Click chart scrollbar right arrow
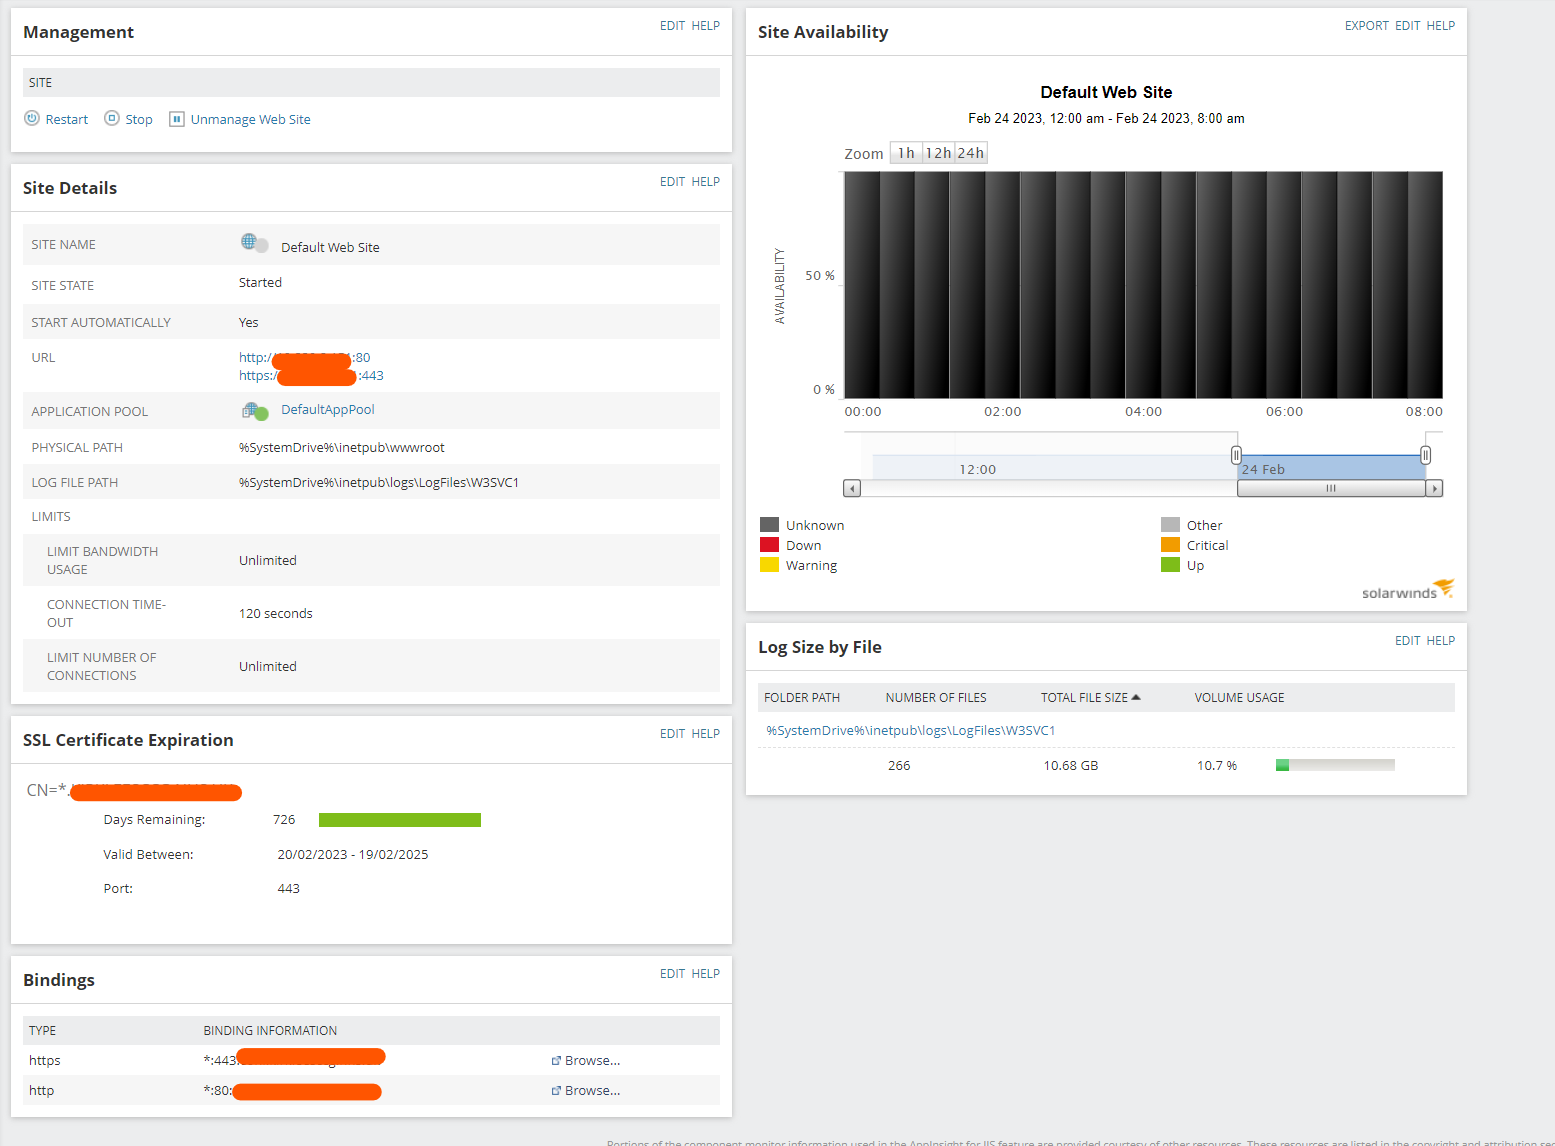The width and height of the screenshot is (1555, 1146). coord(1434,489)
